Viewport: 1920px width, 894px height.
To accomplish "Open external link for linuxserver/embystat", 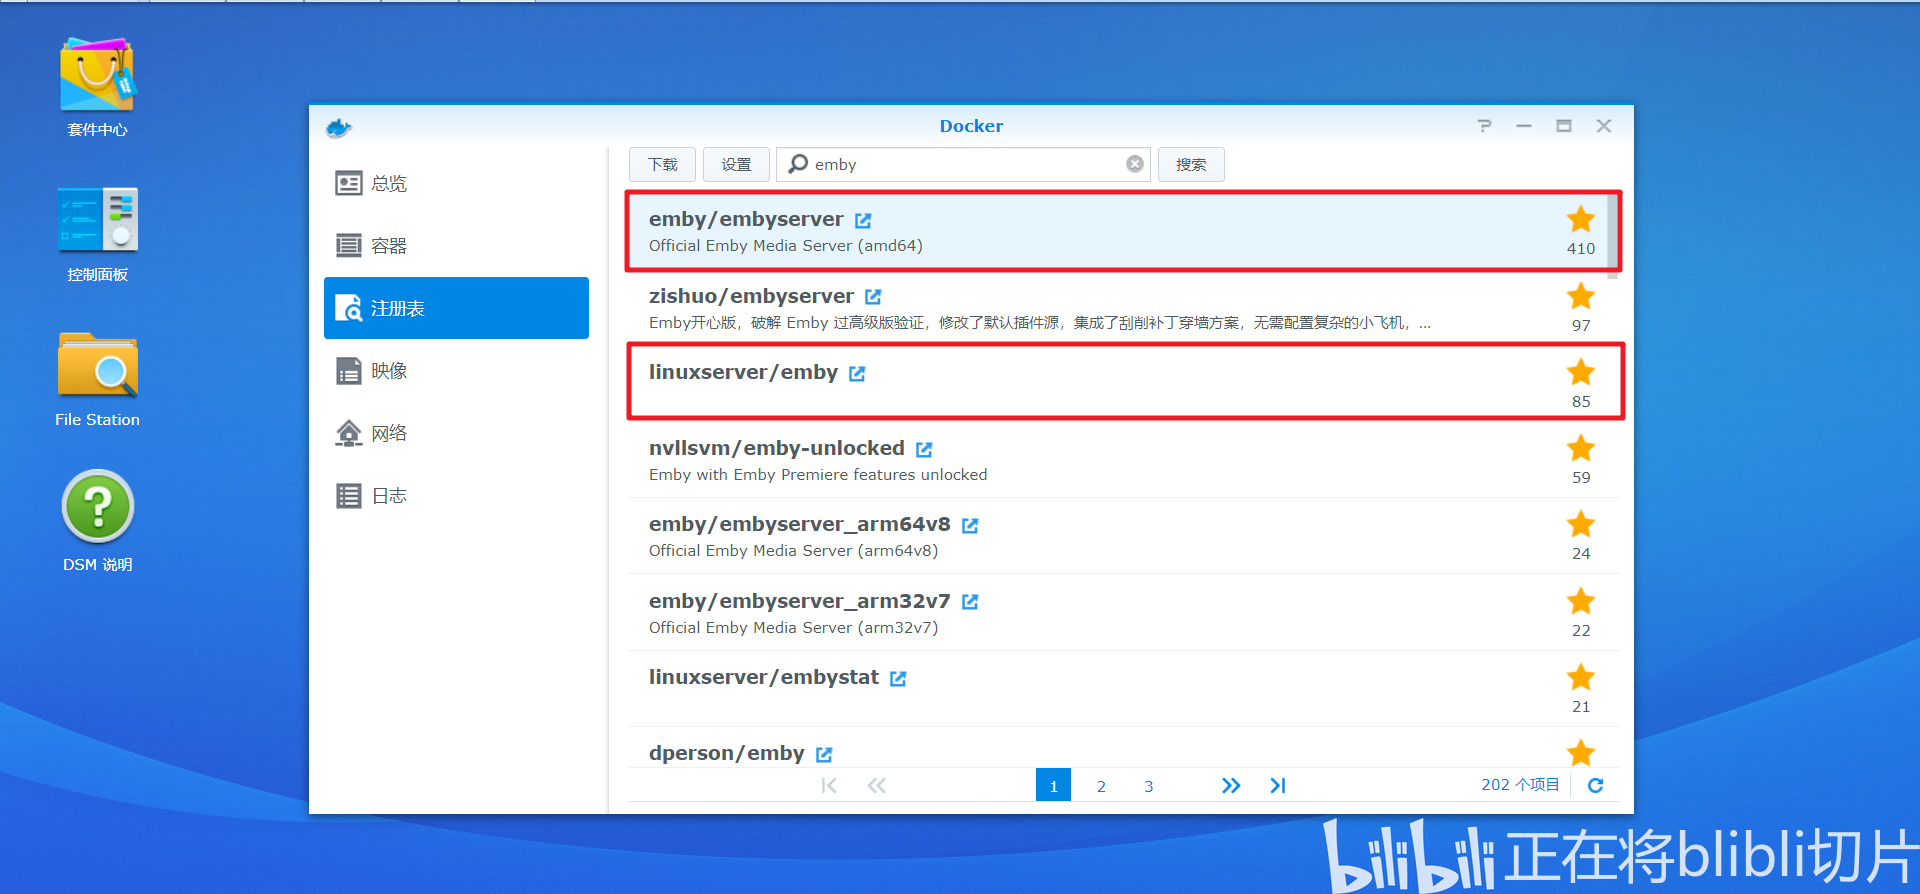I will coord(898,678).
